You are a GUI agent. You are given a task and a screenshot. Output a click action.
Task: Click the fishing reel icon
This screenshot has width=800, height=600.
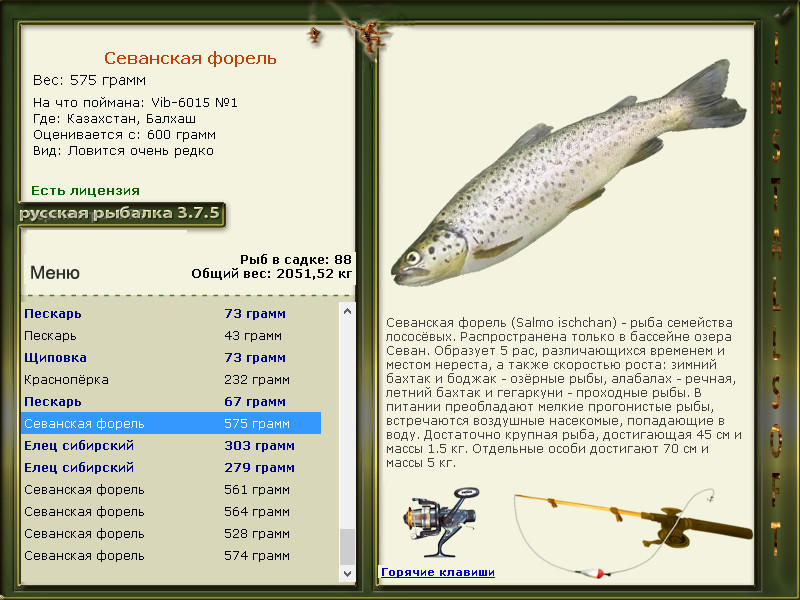point(441,522)
